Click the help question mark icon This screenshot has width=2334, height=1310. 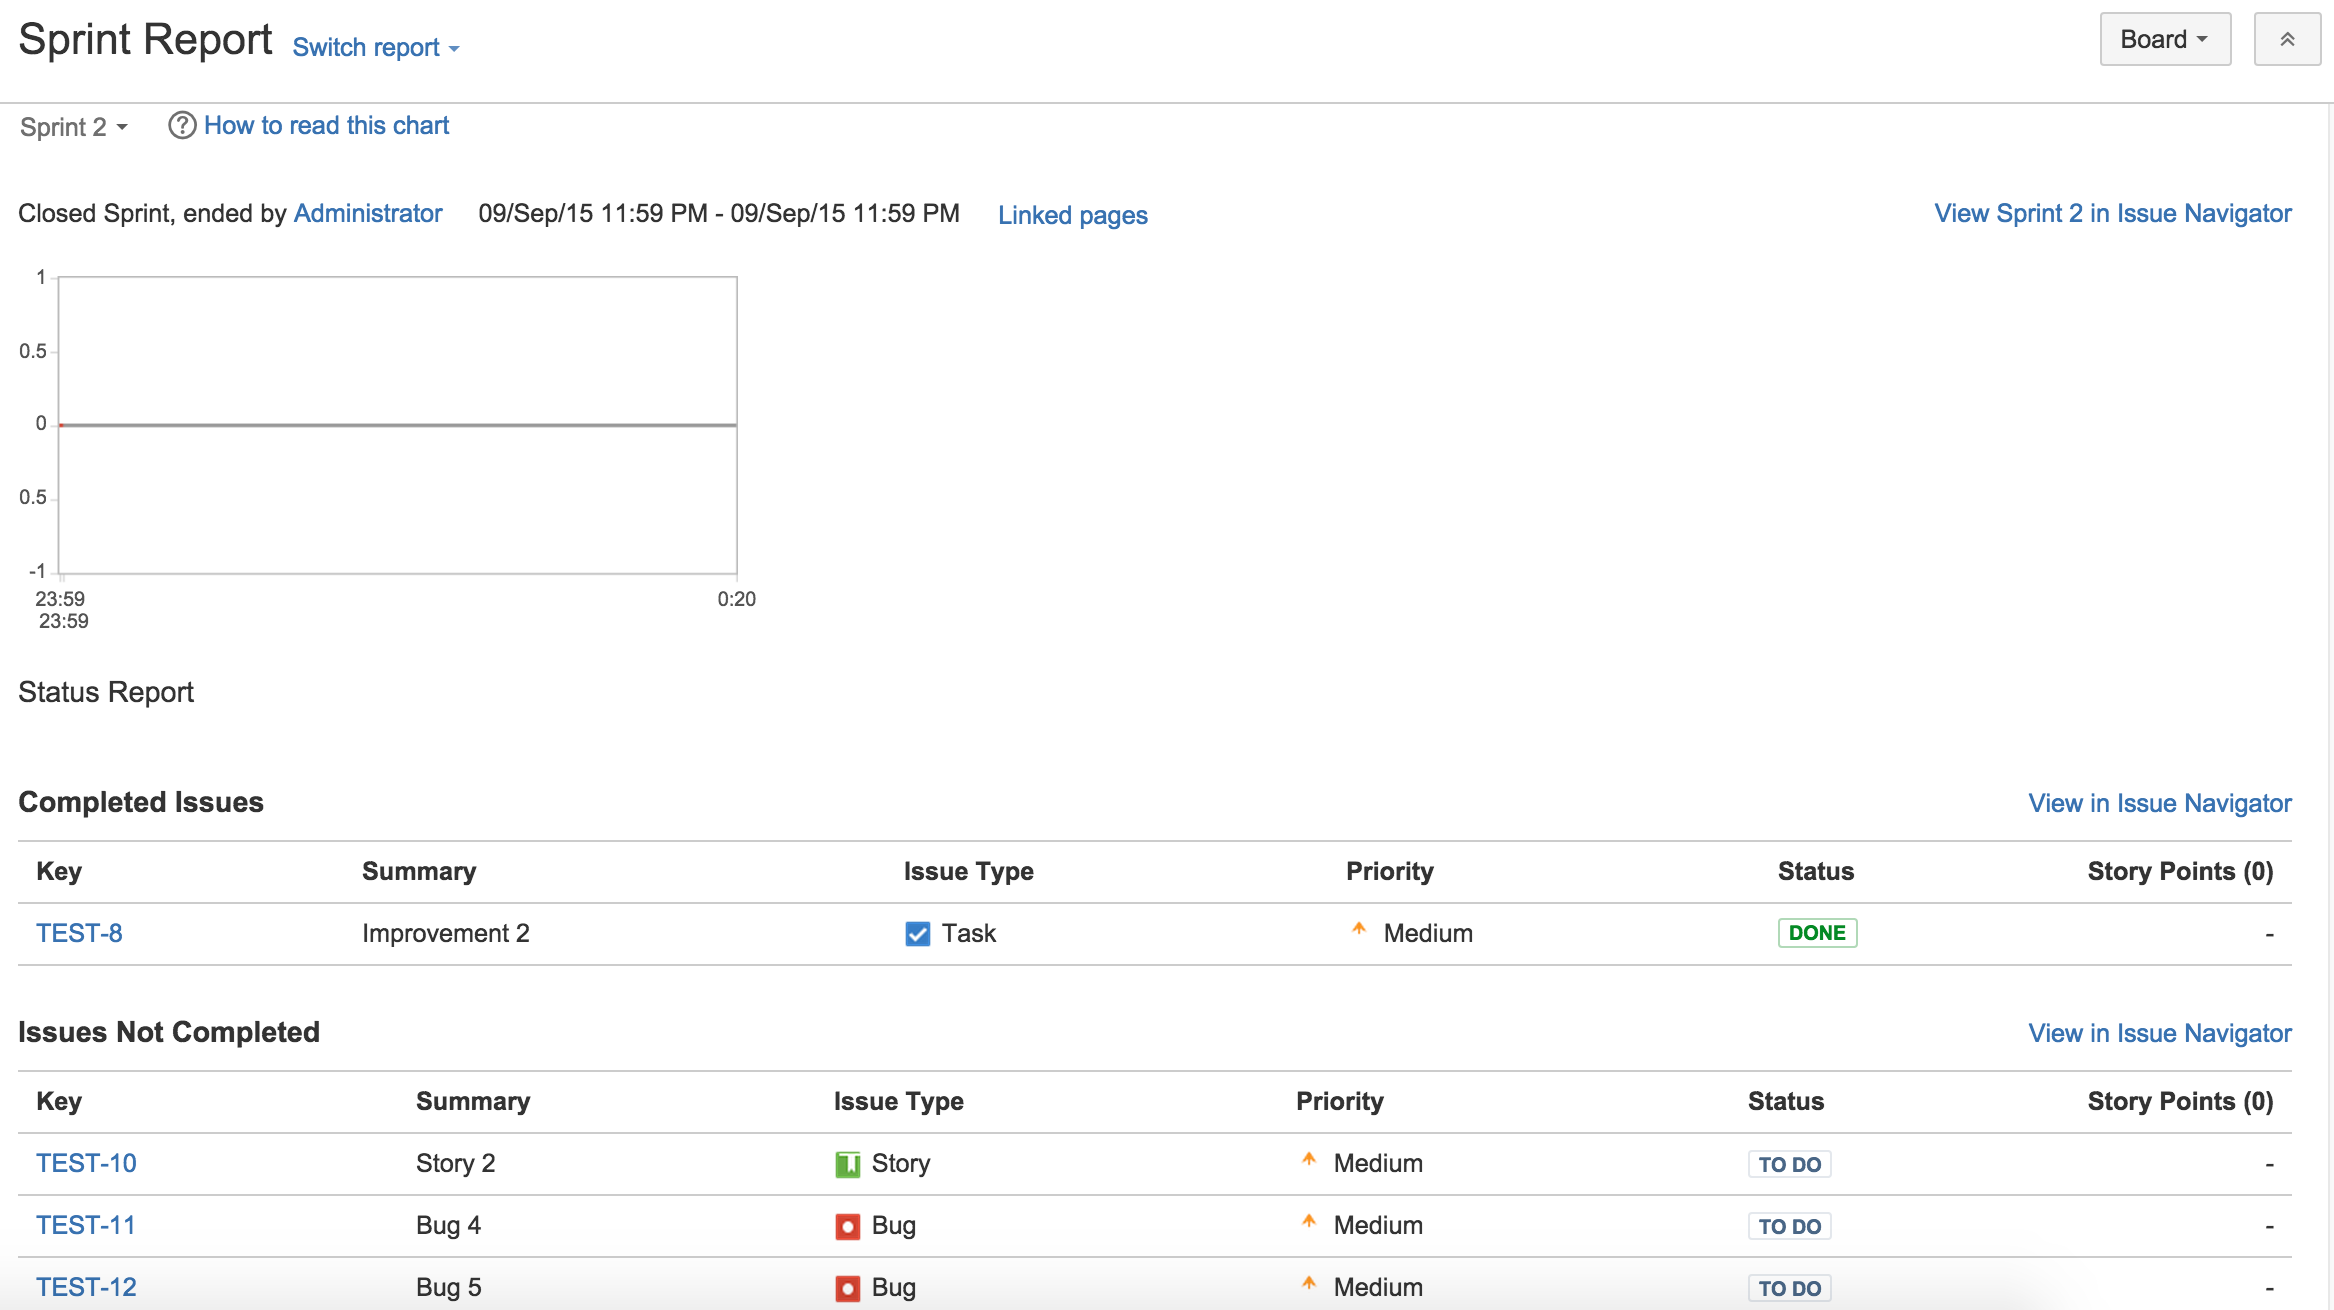[x=181, y=126]
